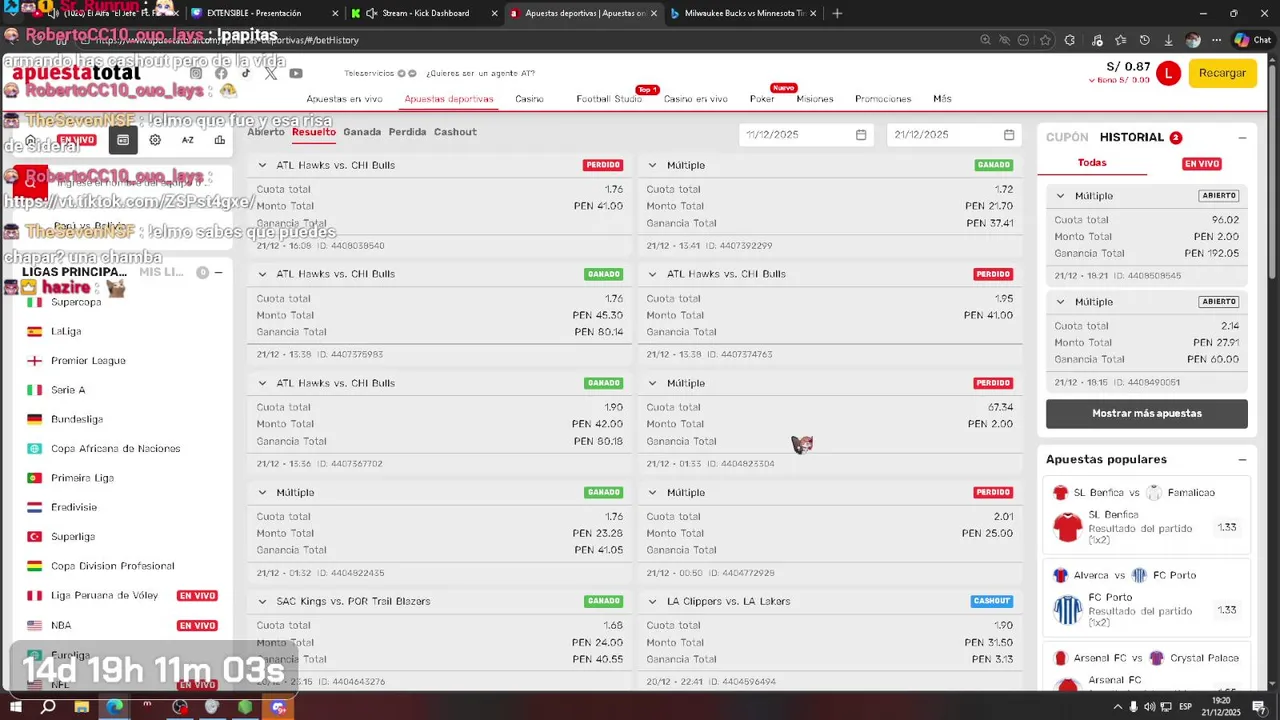Open the statistics bar-chart icon
The height and width of the screenshot is (720, 1280).
pos(219,140)
